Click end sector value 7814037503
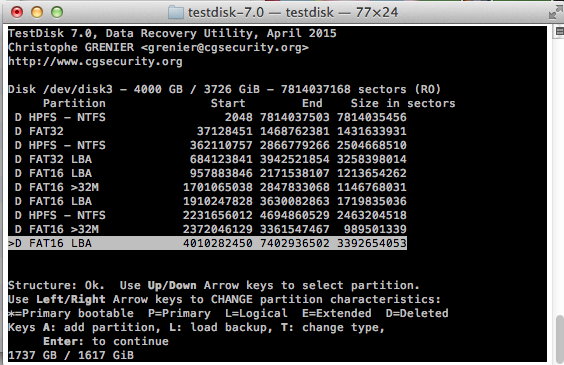Screen dimensions: 564x365 295,117
